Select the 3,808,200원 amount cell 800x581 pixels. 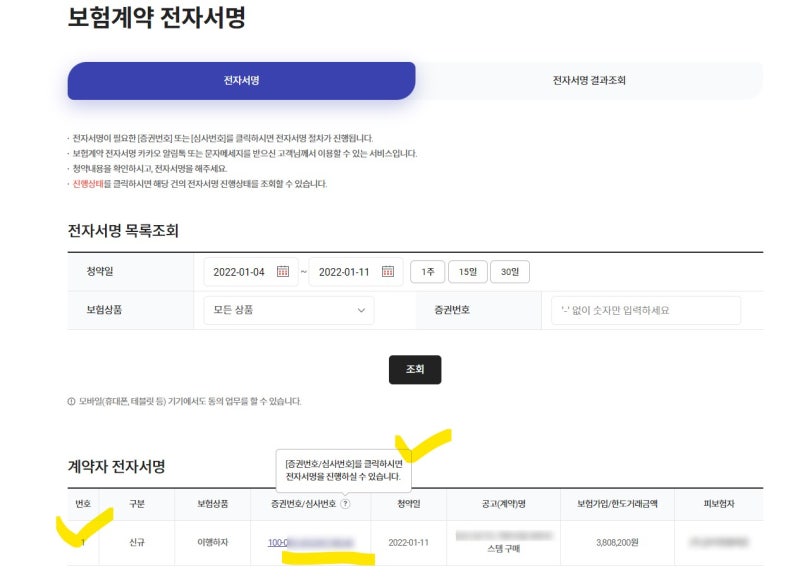coord(617,543)
